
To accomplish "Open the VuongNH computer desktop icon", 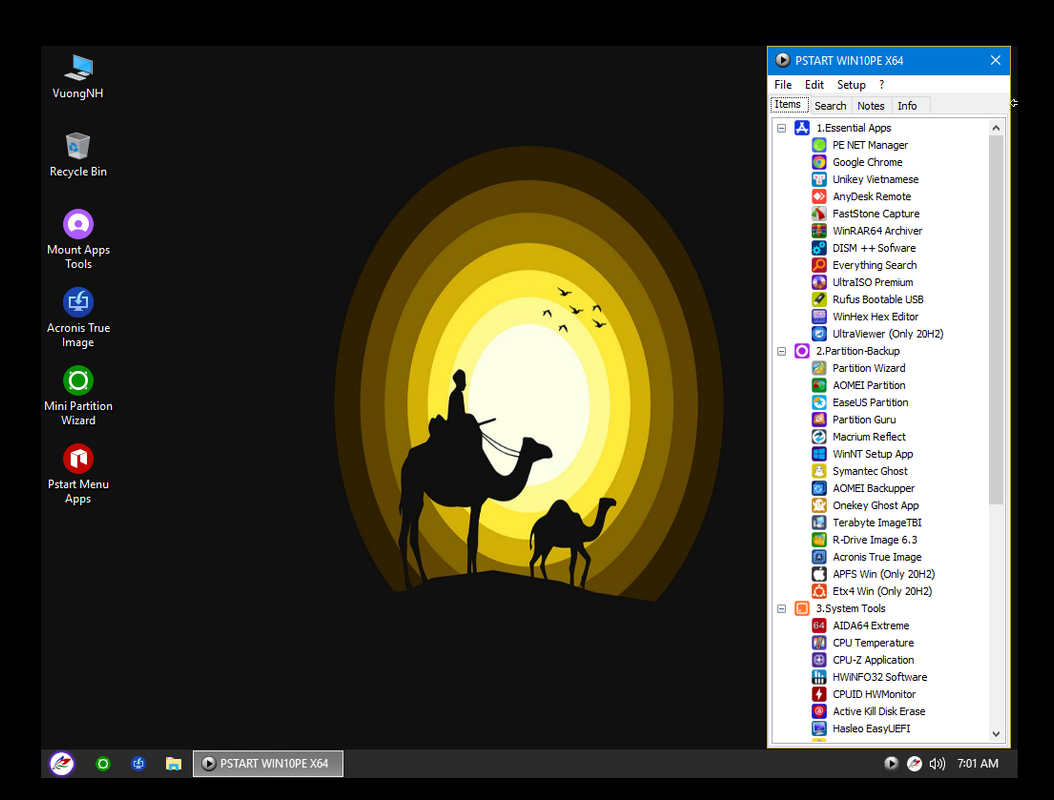I will tap(79, 76).
